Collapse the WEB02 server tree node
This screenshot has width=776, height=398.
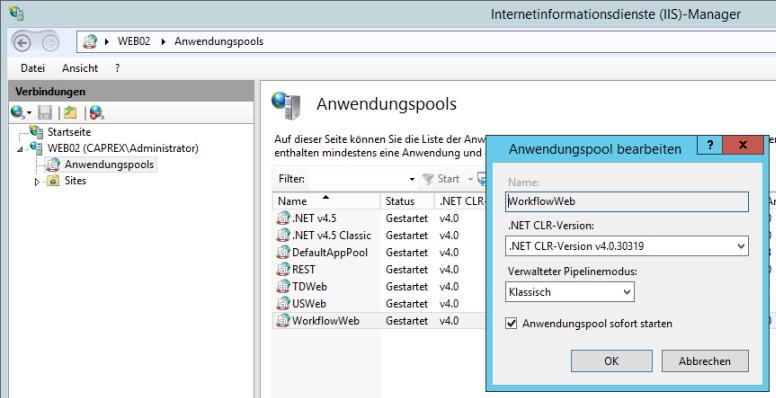point(20,149)
